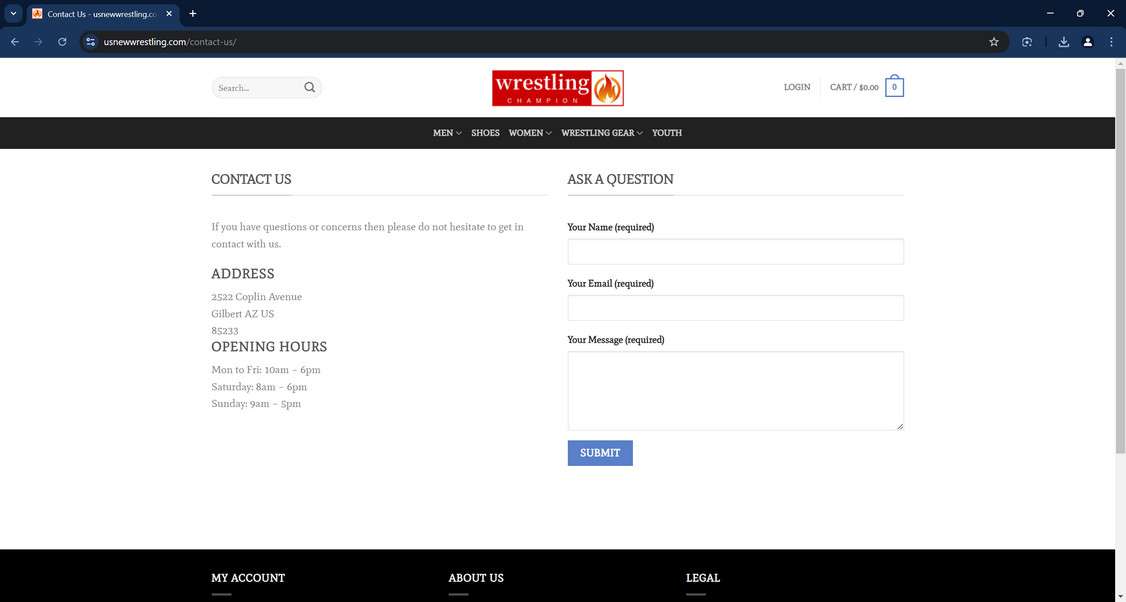Screen dimensions: 1126x602
Task: Click the ASK A QUESTION heading
Action: click(620, 180)
